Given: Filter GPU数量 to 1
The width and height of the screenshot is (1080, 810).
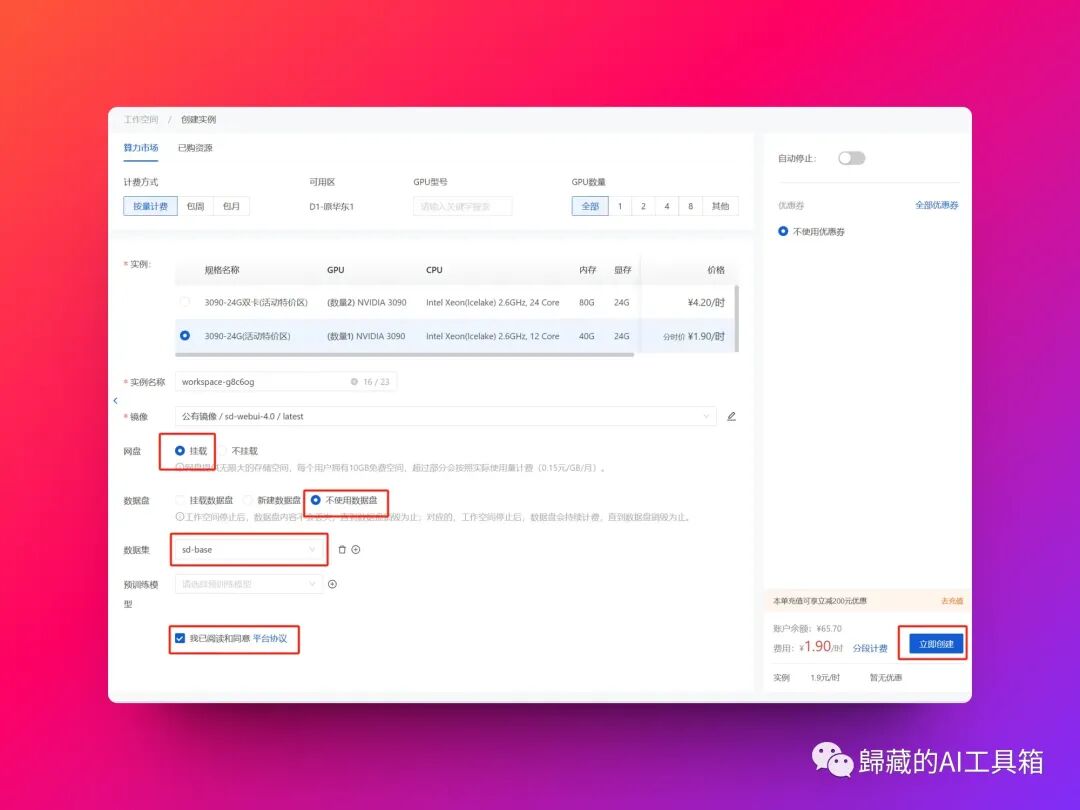Looking at the screenshot, I should 620,206.
